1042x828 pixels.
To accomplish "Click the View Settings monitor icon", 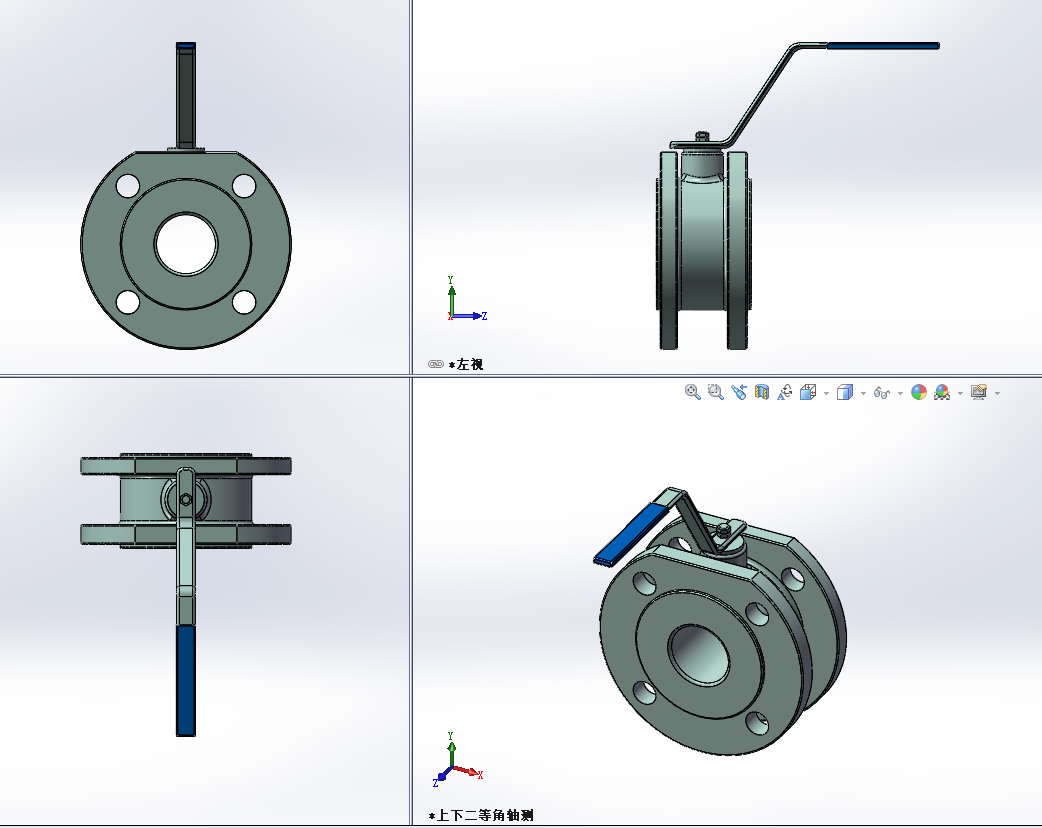I will pos(979,392).
